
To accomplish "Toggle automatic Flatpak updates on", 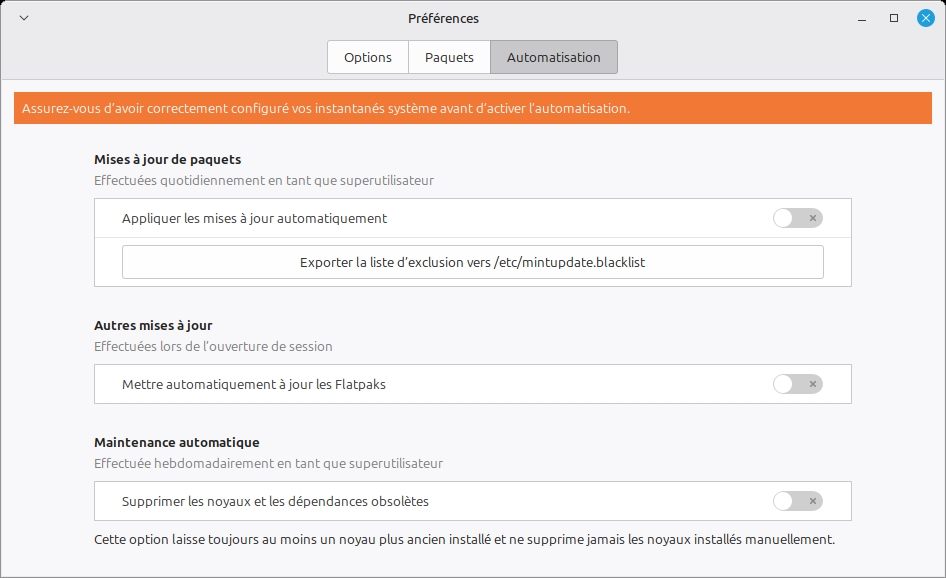I will pyautogui.click(x=797, y=384).
